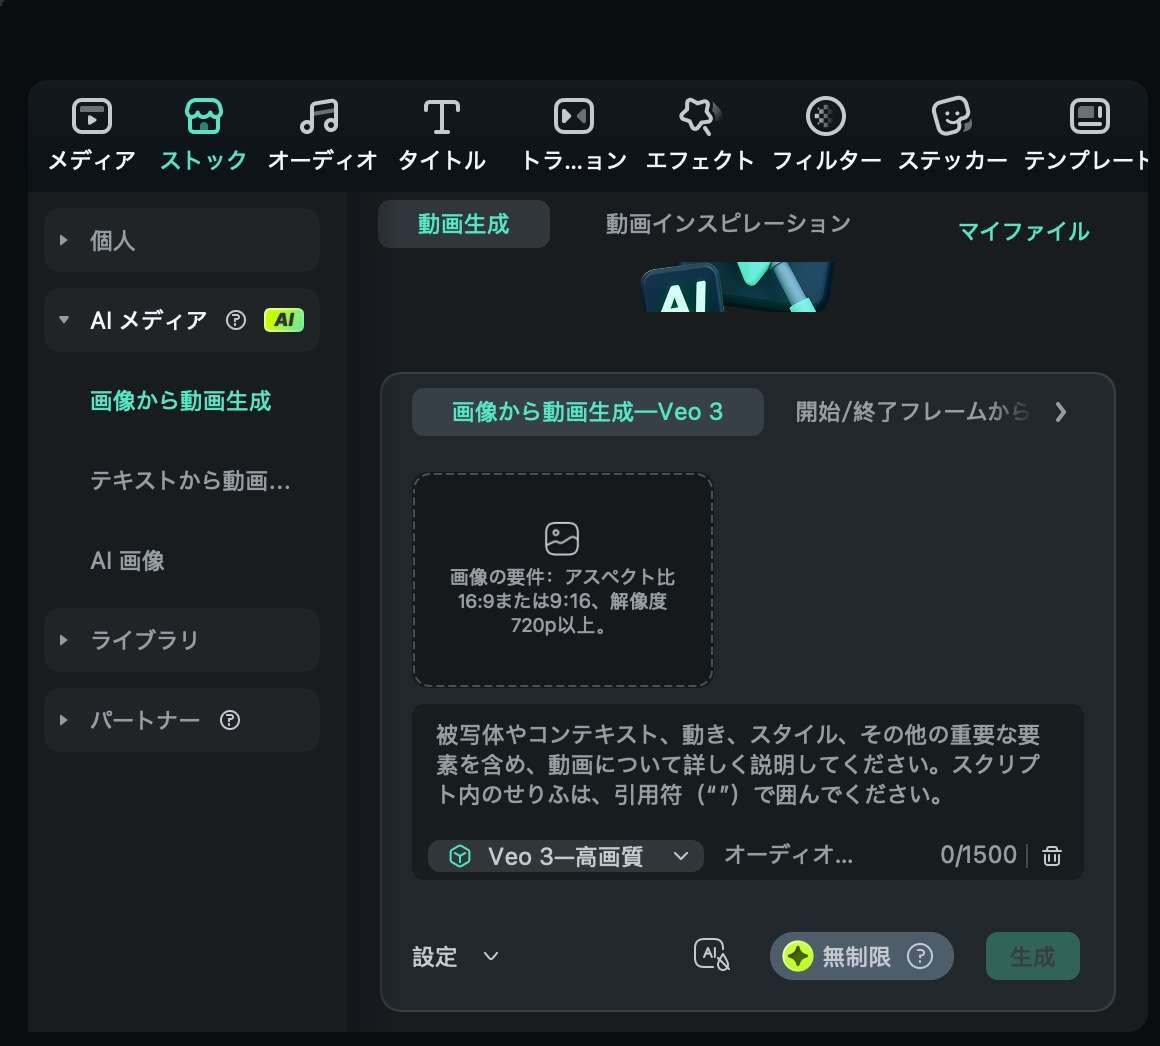Viewport: 1160px width, 1046px height.
Task: Open the メディア (Media) tab icon
Action: click(x=92, y=116)
